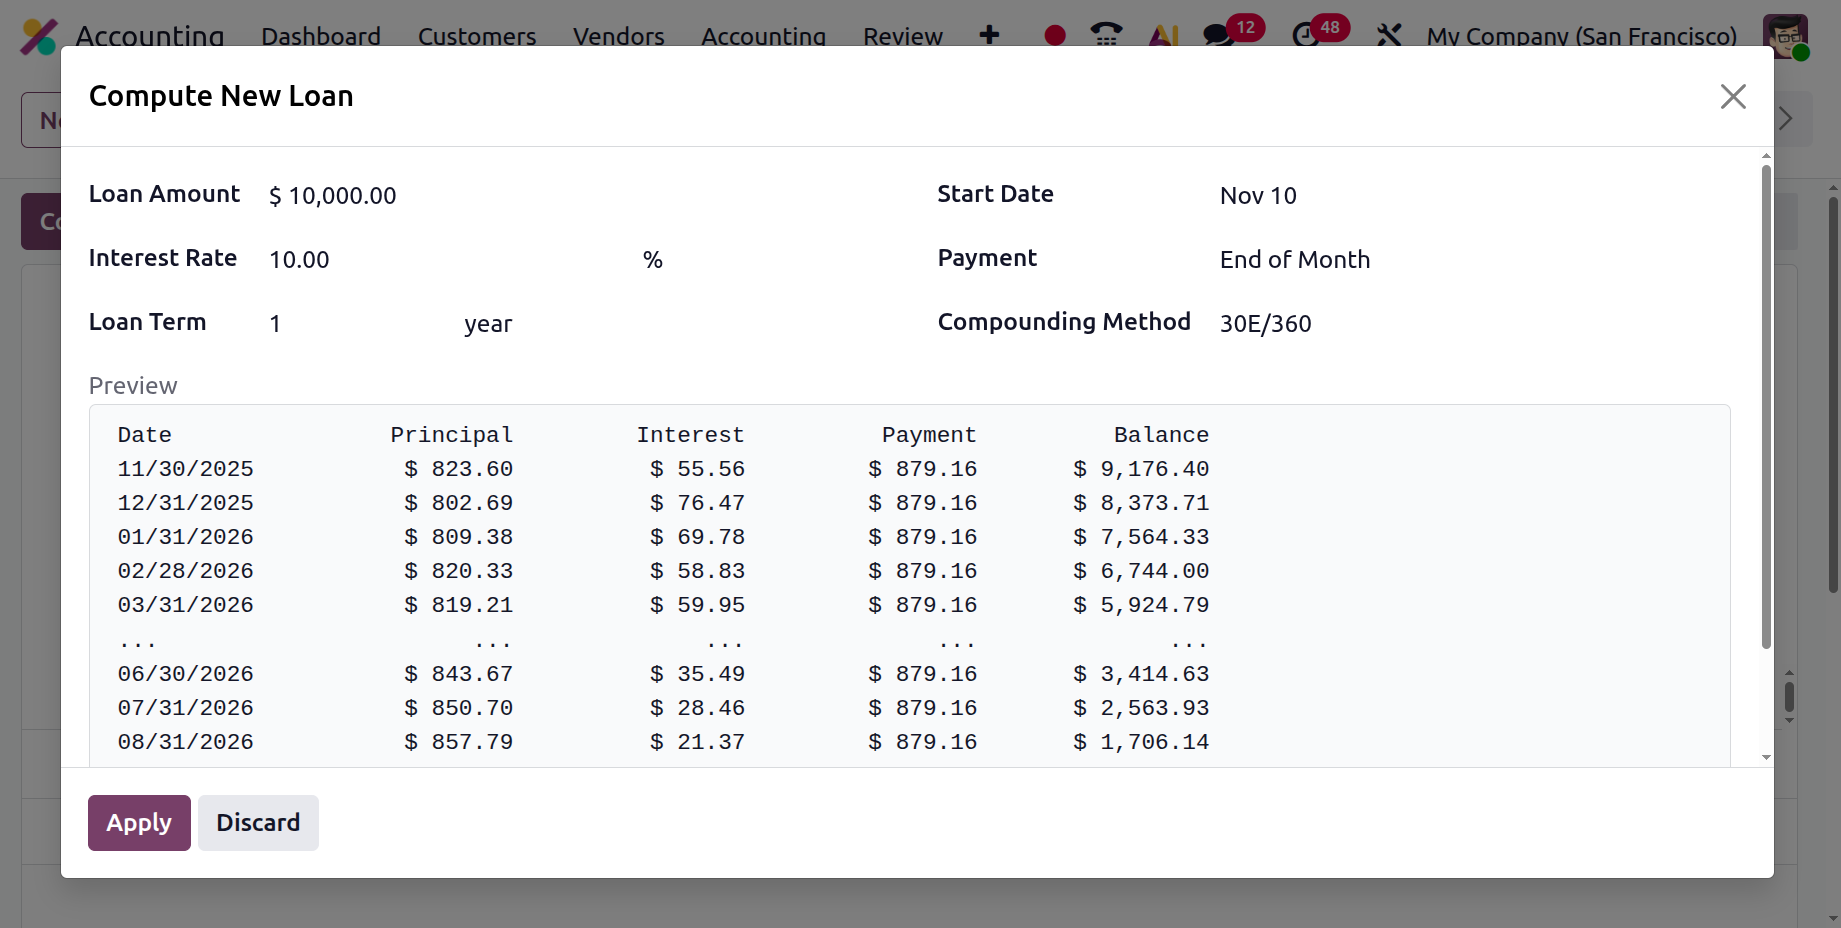The image size is (1841, 928).
Task: Open the Customers menu
Action: [477, 37]
